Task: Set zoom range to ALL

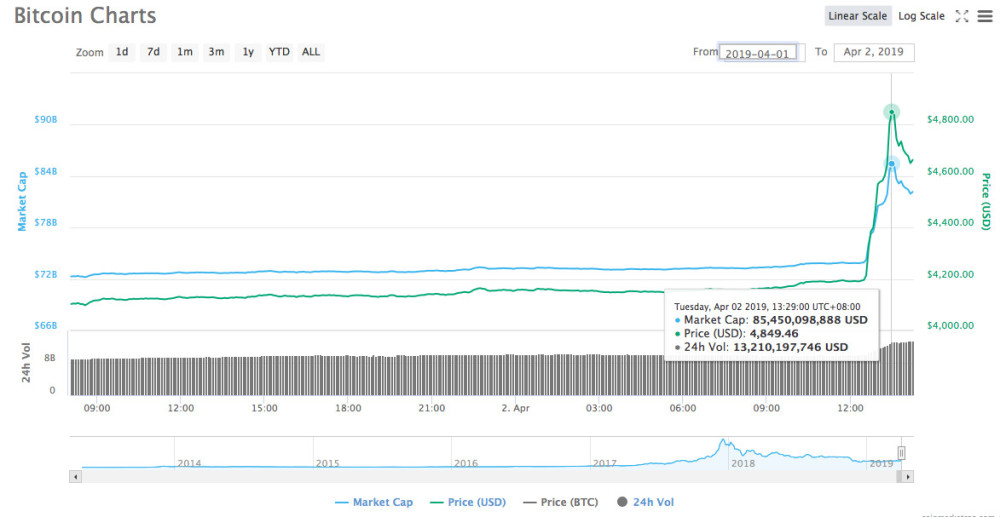Action: pyautogui.click(x=311, y=52)
